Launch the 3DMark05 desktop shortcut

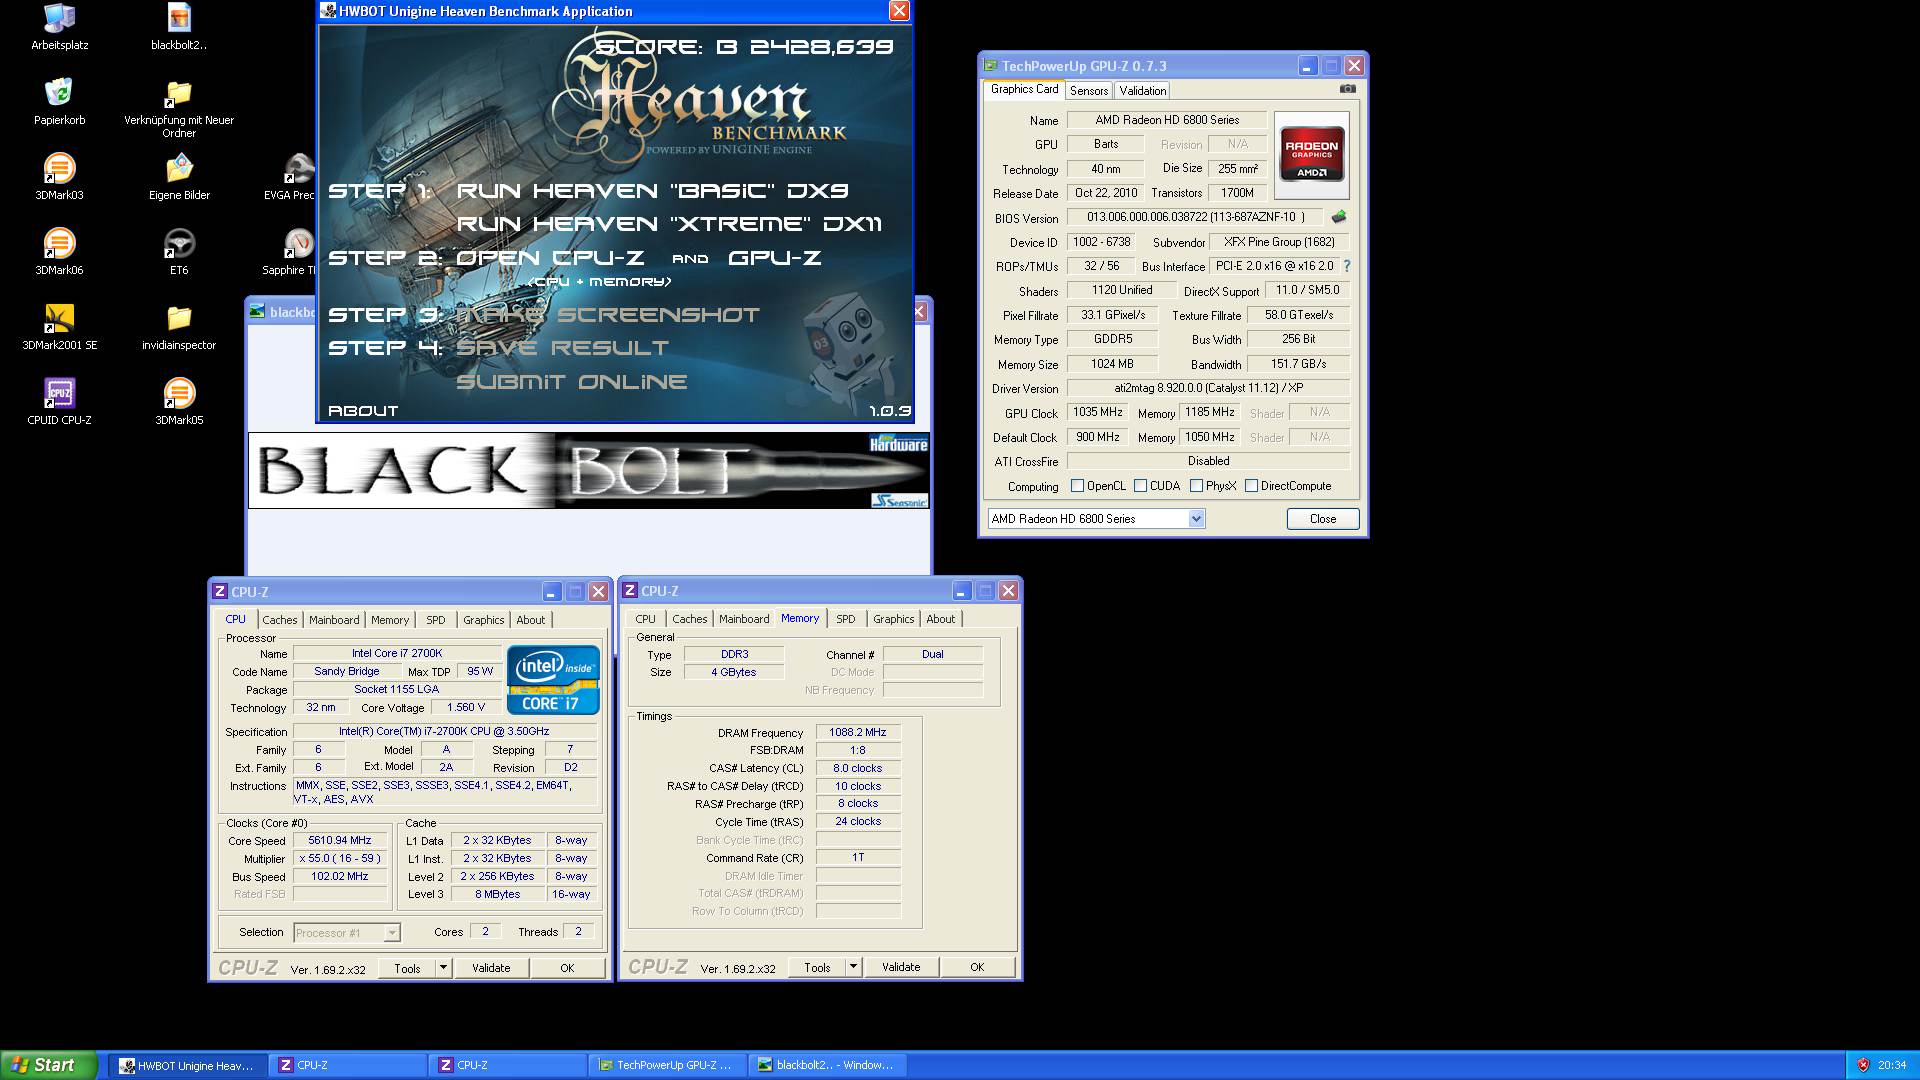click(179, 401)
